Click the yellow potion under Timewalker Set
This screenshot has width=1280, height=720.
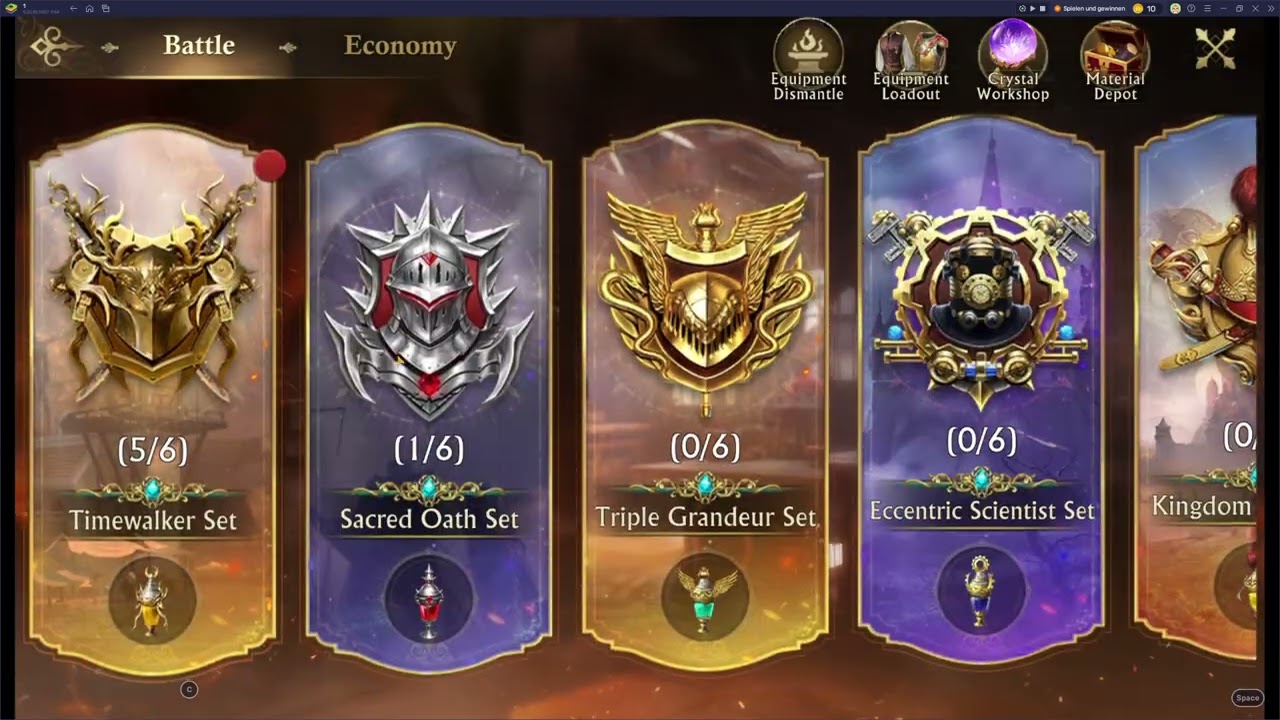point(152,600)
